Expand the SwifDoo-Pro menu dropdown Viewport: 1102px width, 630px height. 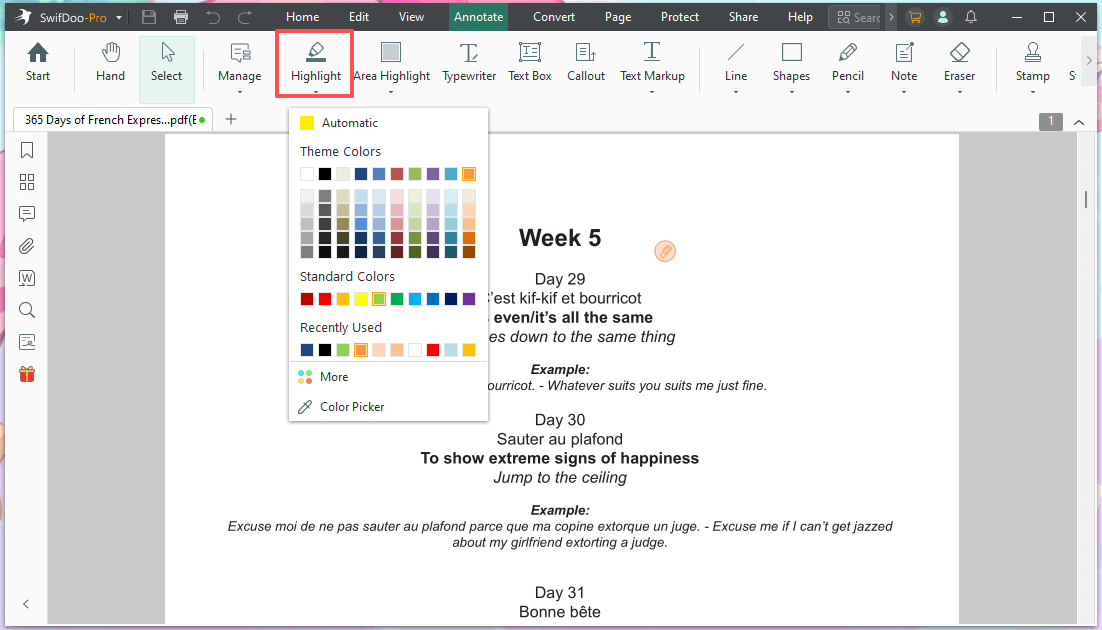117,16
